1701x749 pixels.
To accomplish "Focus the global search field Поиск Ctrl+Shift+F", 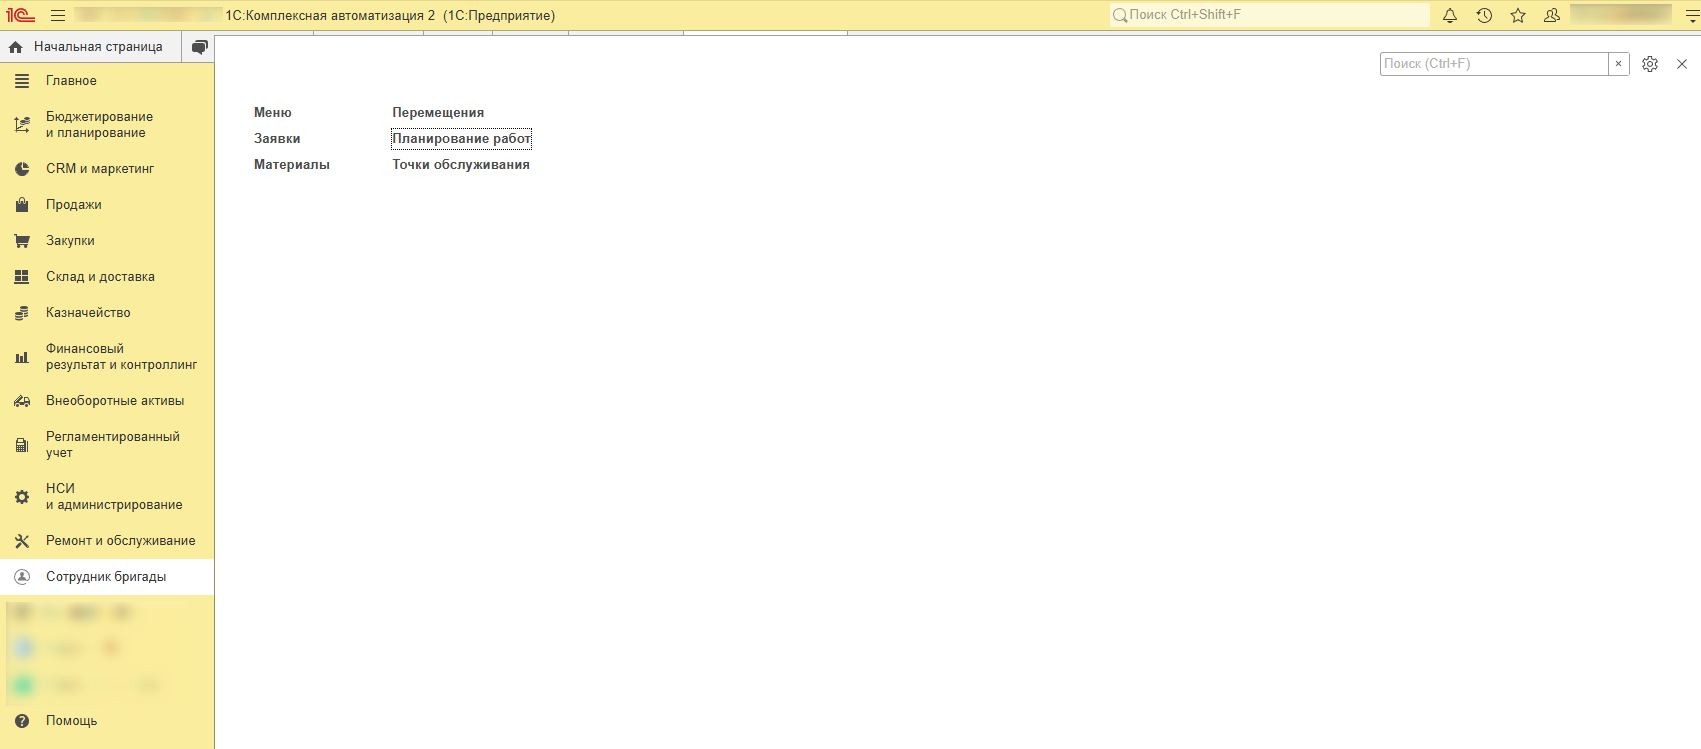I will tap(1270, 15).
